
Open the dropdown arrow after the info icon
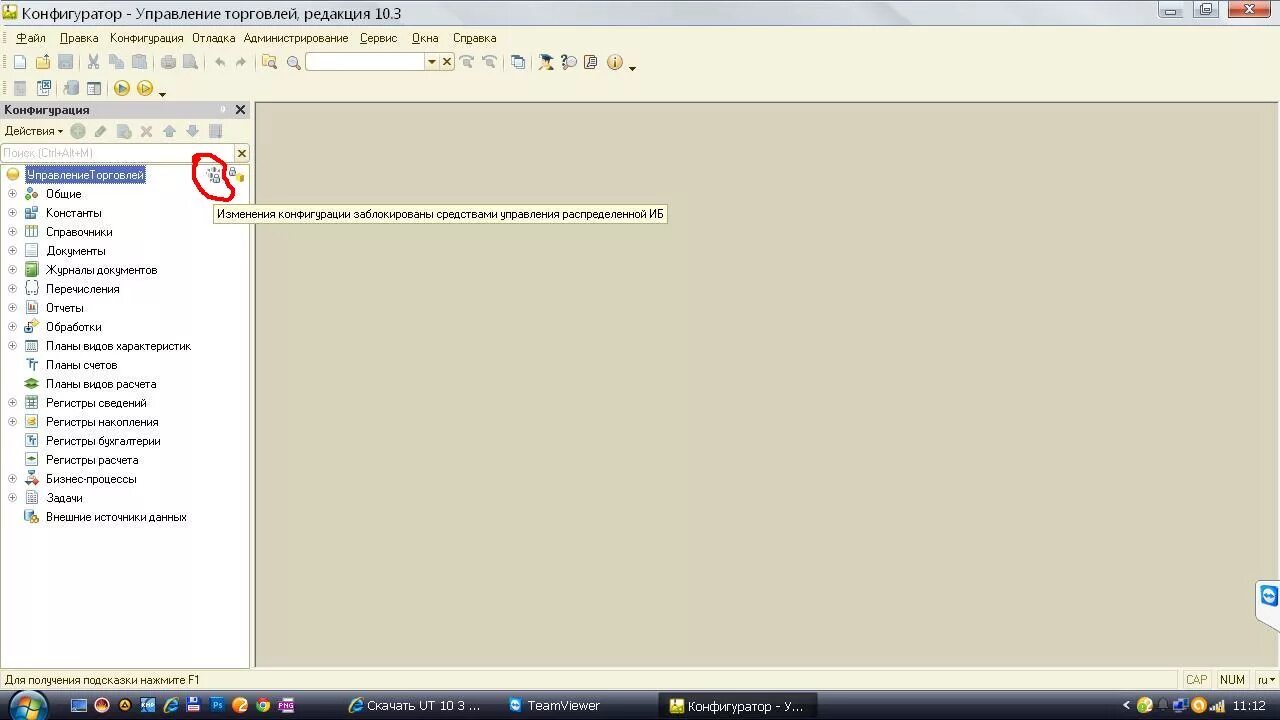(x=632, y=67)
